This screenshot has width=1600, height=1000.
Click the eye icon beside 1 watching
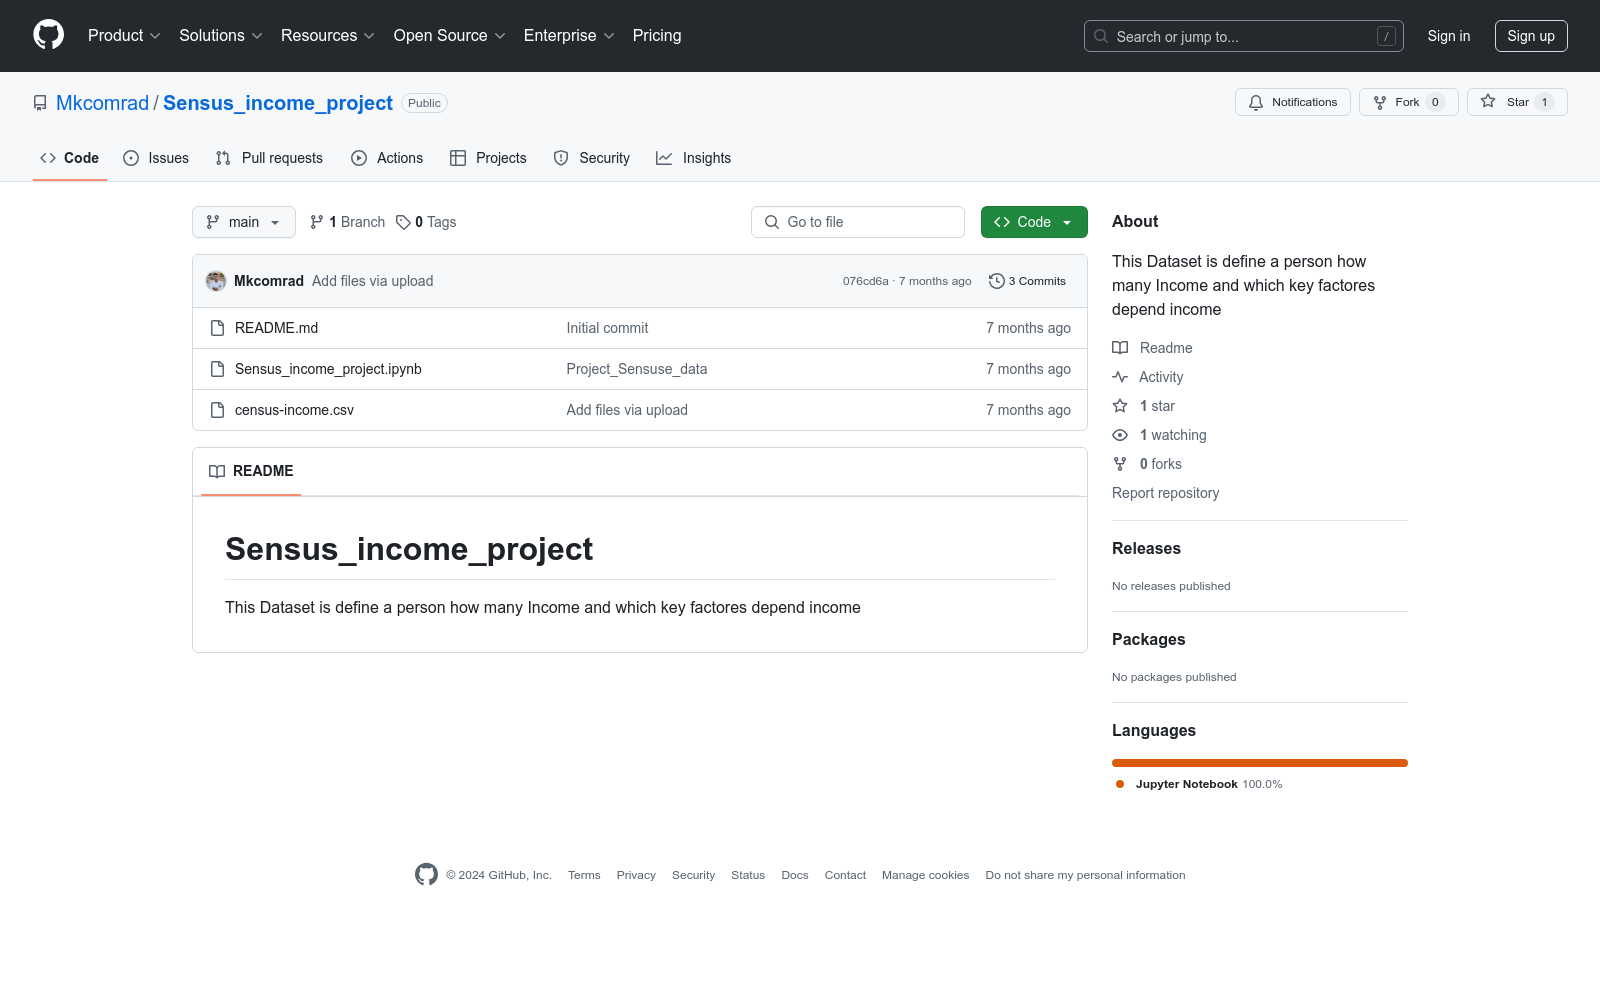pos(1120,435)
